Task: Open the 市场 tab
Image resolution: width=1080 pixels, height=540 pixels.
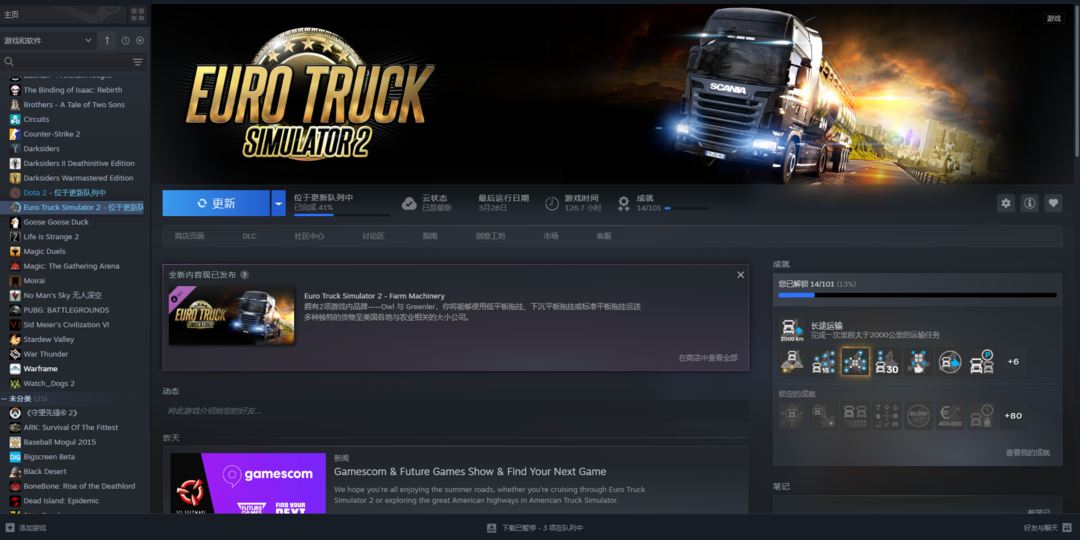Action: tap(551, 236)
